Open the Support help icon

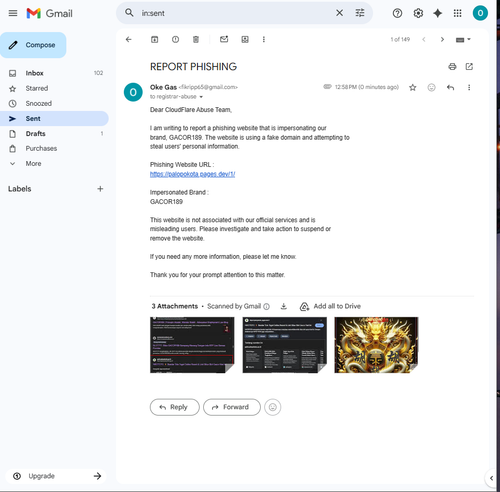397,13
